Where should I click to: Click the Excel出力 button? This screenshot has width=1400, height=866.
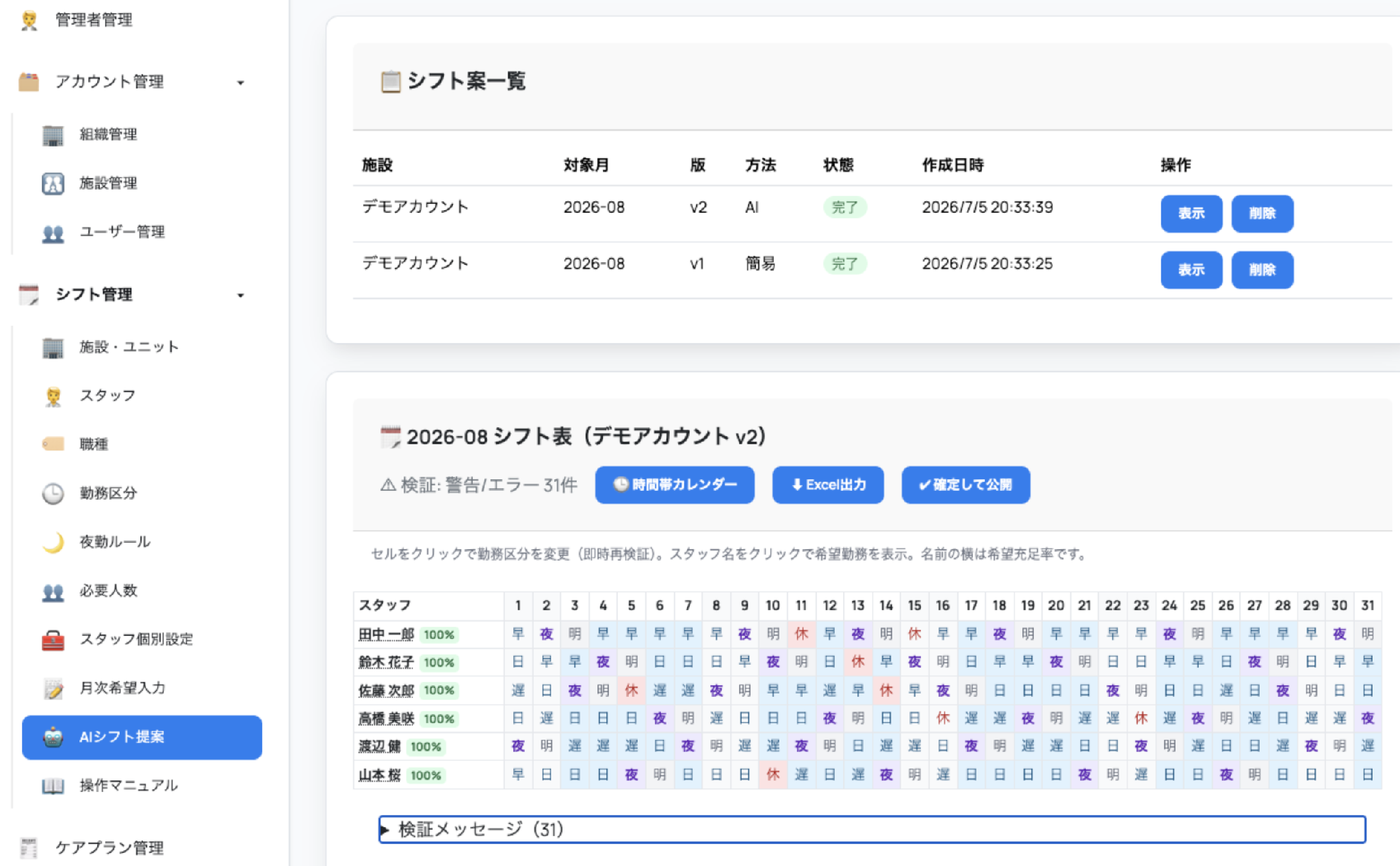[x=828, y=485]
